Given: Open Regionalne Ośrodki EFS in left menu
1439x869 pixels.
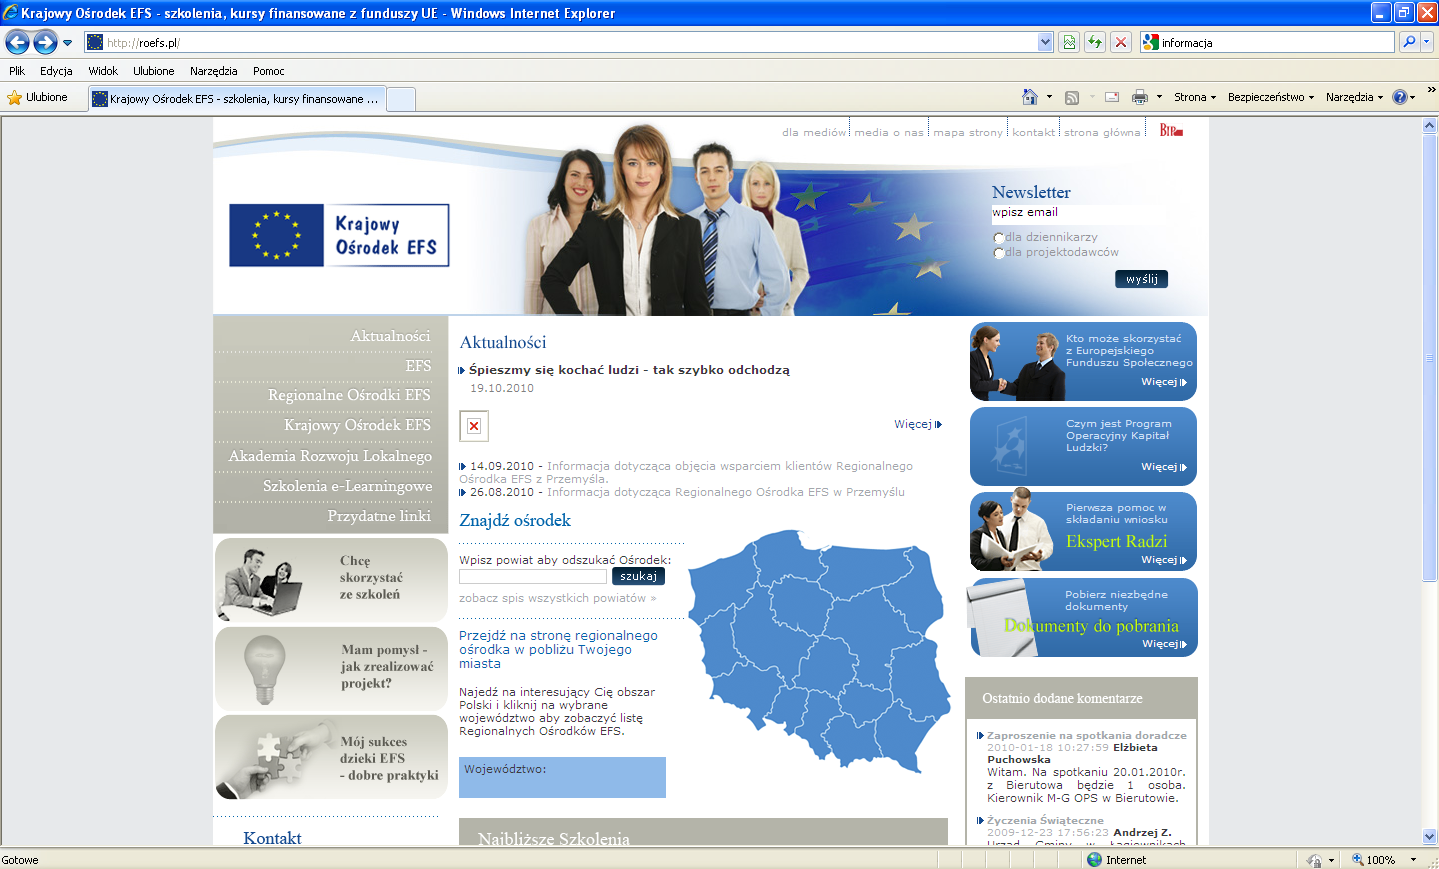Looking at the screenshot, I should [x=349, y=395].
